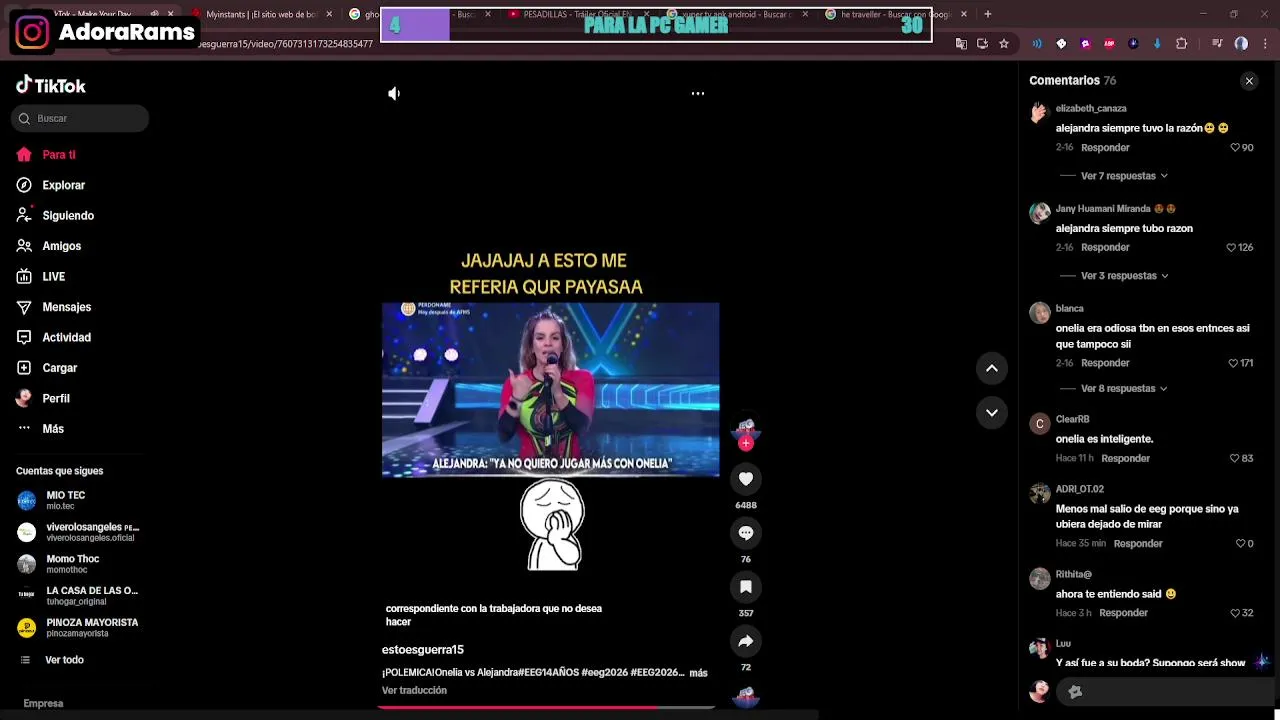Viewport: 1280px width, 720px height.
Task: Like the video with the heart icon
Action: pyautogui.click(x=746, y=479)
